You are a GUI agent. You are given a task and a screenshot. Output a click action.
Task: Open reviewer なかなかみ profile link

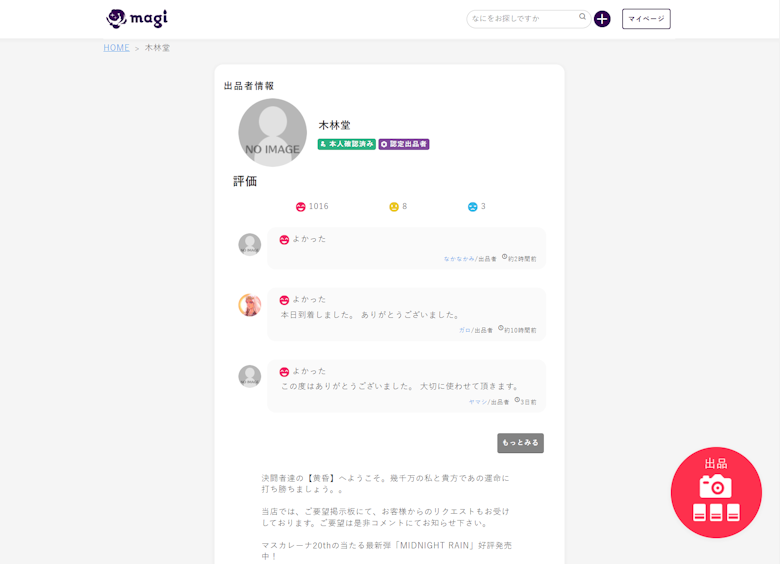pos(459,259)
